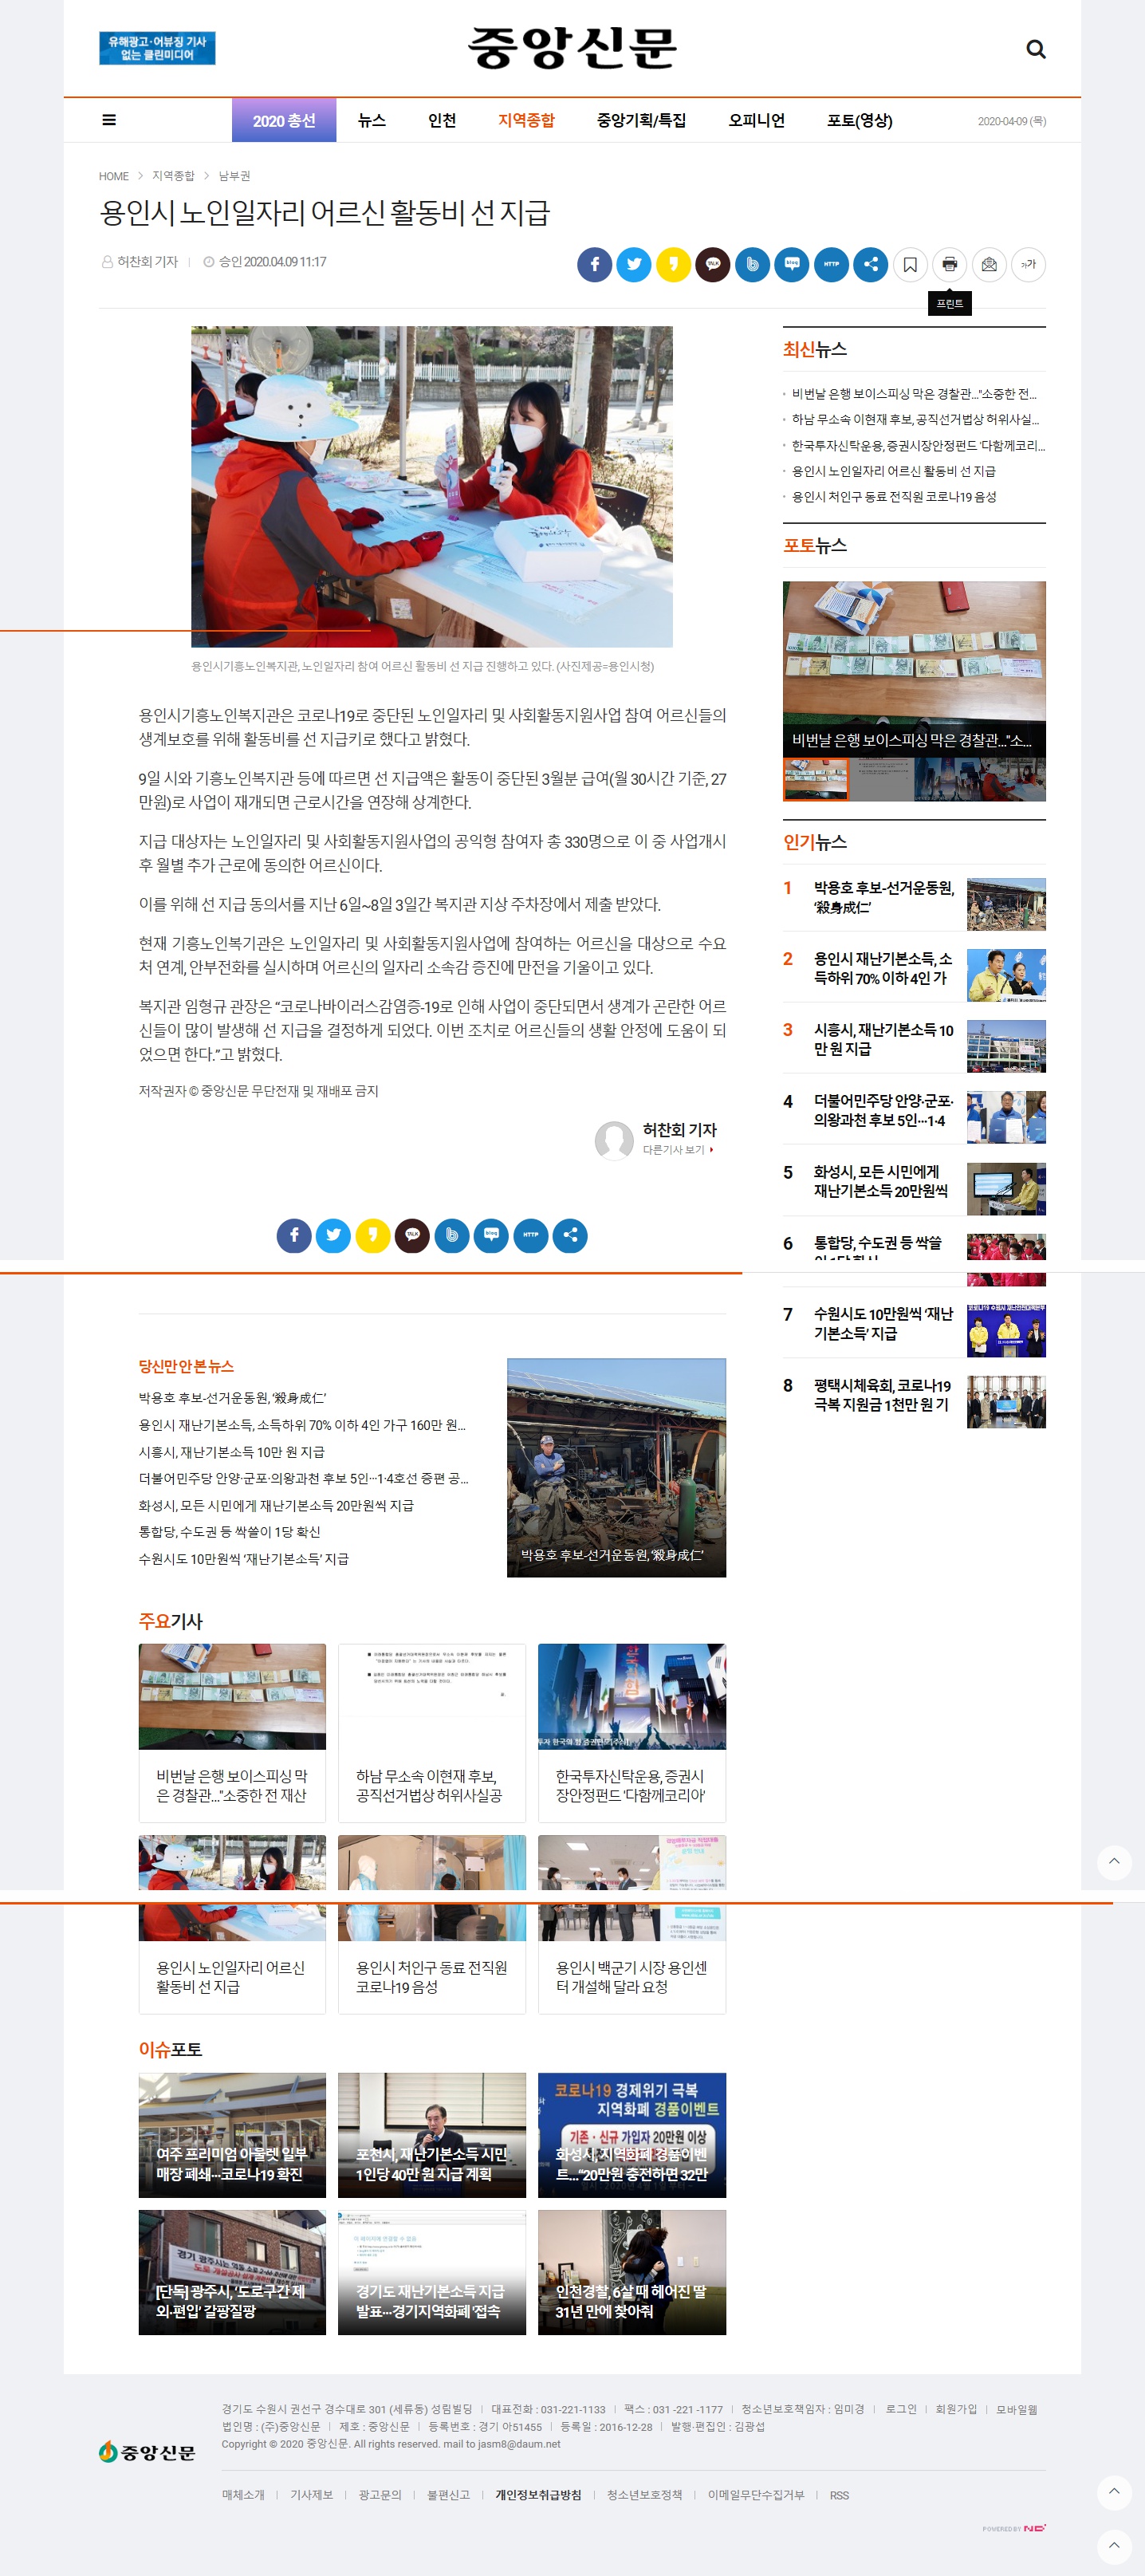Go to the 오피니언 menu
The height and width of the screenshot is (2576, 1145).
tap(756, 120)
